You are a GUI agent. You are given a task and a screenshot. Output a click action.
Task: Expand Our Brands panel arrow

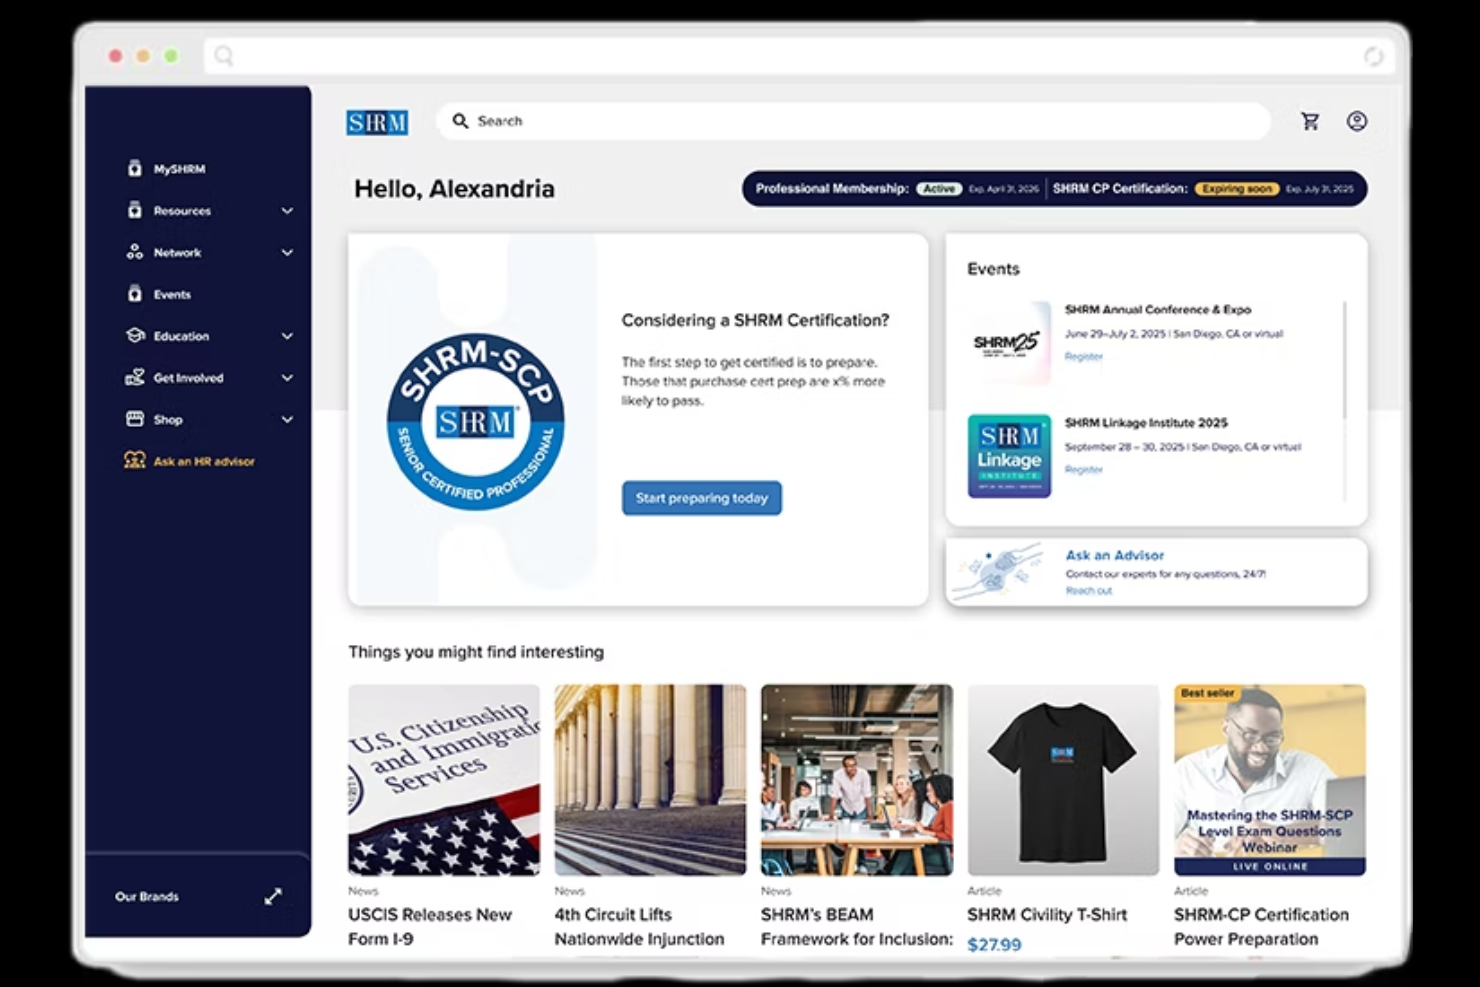click(273, 896)
